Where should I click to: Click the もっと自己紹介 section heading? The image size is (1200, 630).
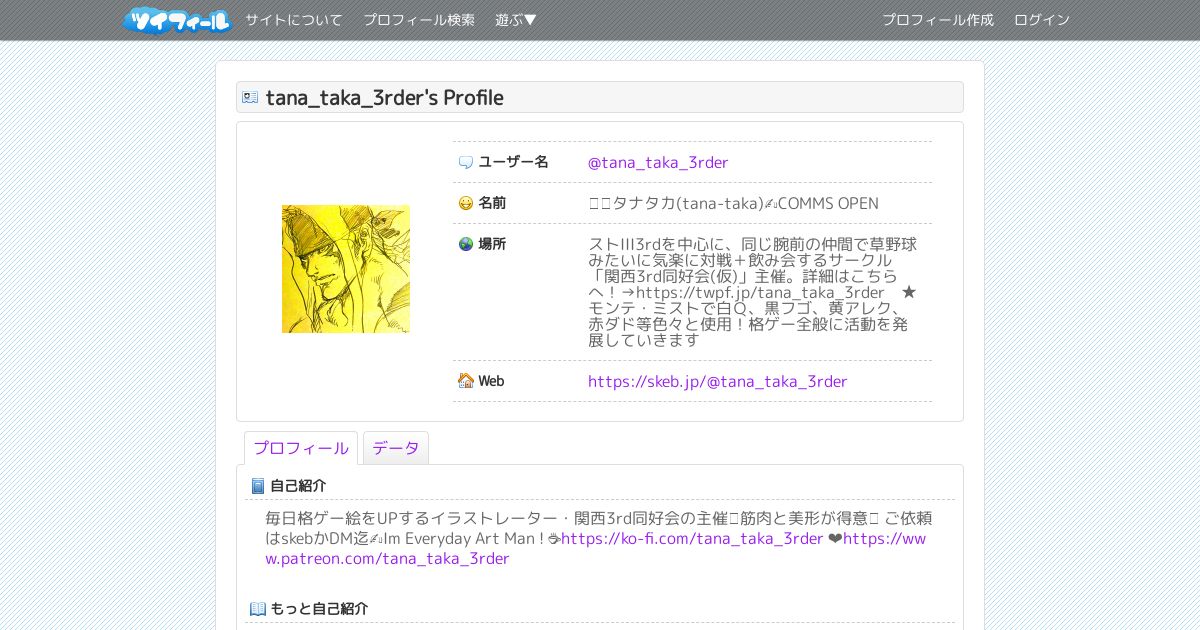pos(319,609)
